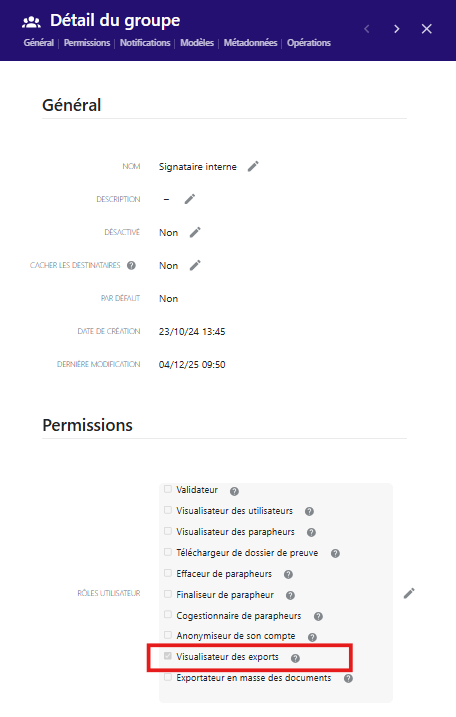Toggle Visualisateur des exports checkbox

[168, 656]
